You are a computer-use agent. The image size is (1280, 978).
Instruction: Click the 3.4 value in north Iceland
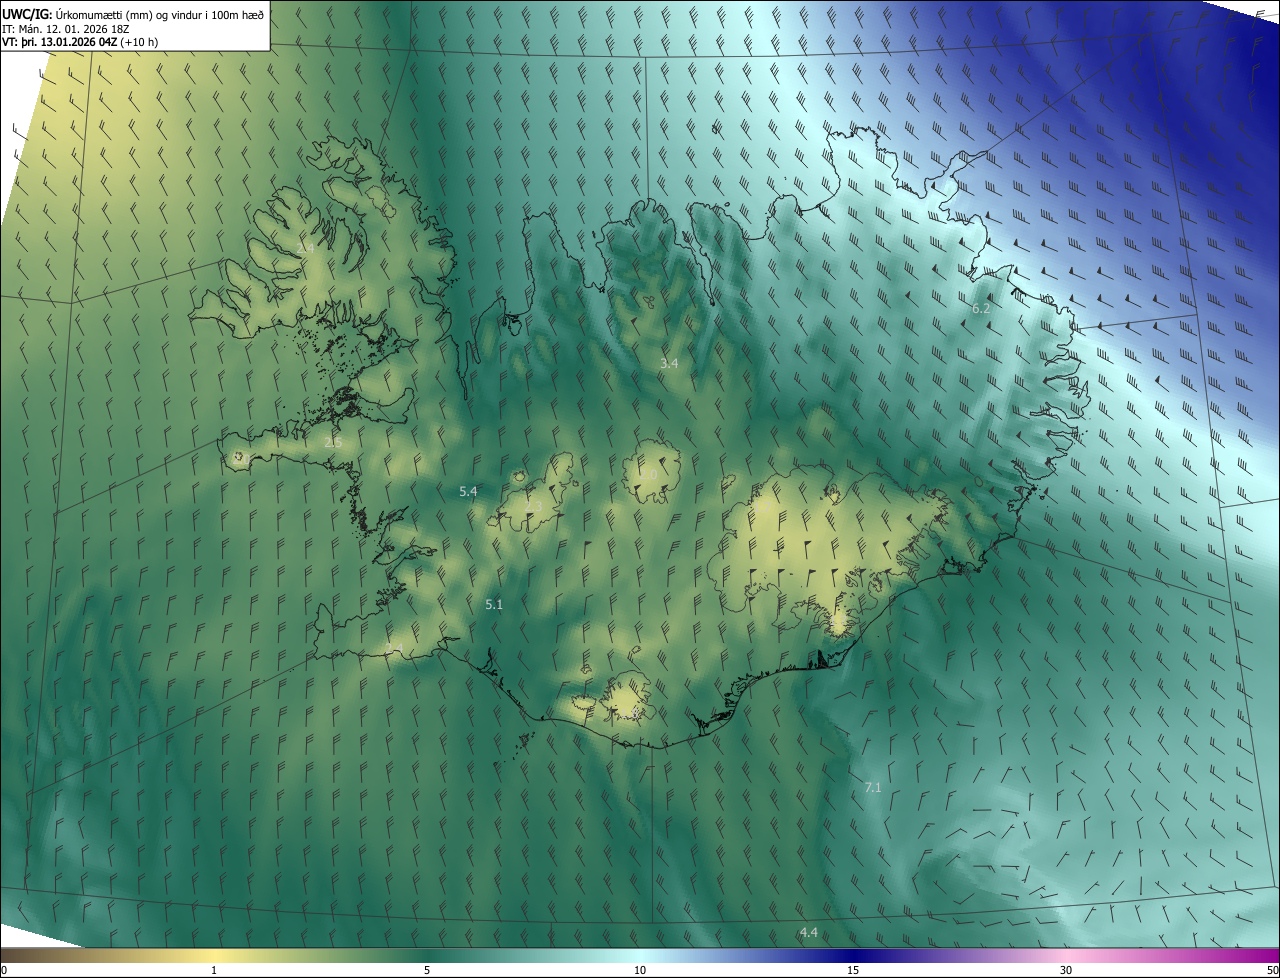[x=669, y=364]
